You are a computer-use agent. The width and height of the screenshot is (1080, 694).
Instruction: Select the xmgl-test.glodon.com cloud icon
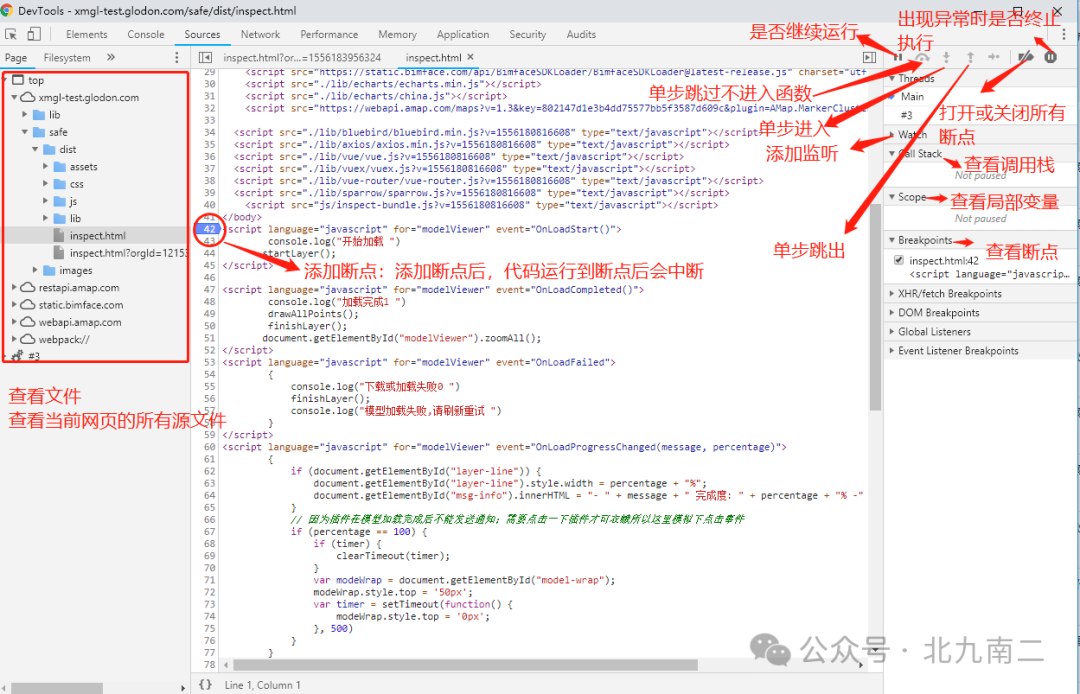(28, 98)
